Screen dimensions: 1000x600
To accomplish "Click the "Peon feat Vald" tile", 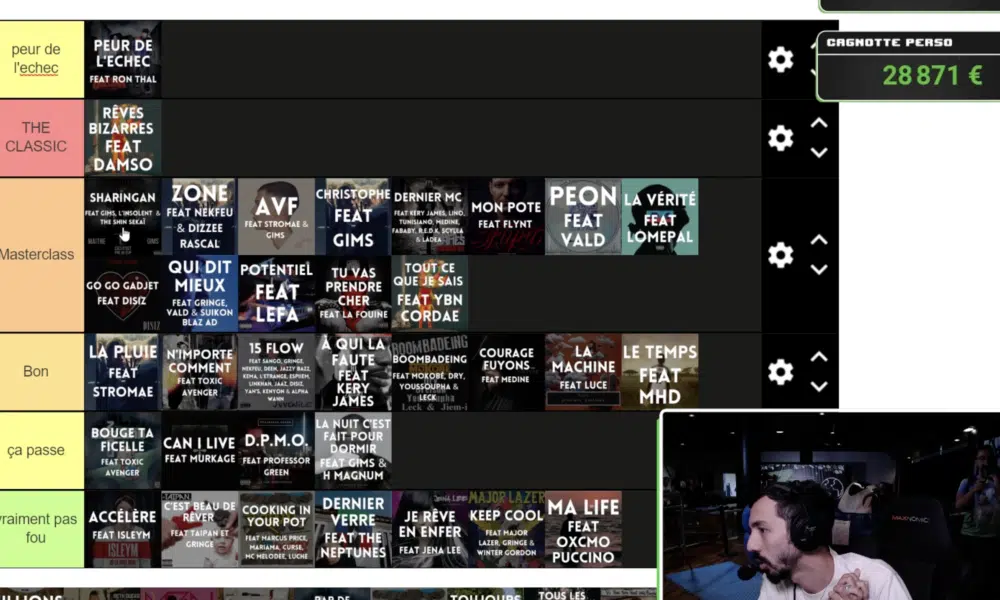I will (x=583, y=216).
